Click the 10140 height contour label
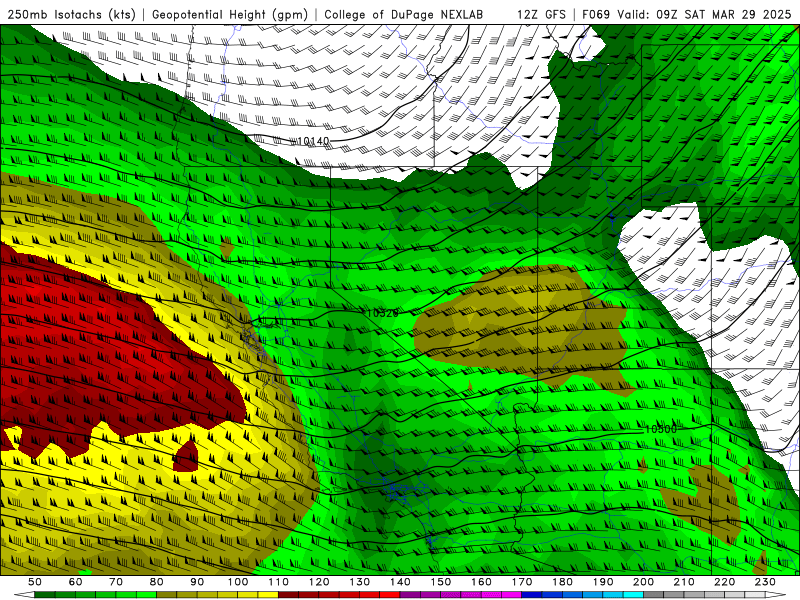The width and height of the screenshot is (800, 600). click(x=313, y=141)
